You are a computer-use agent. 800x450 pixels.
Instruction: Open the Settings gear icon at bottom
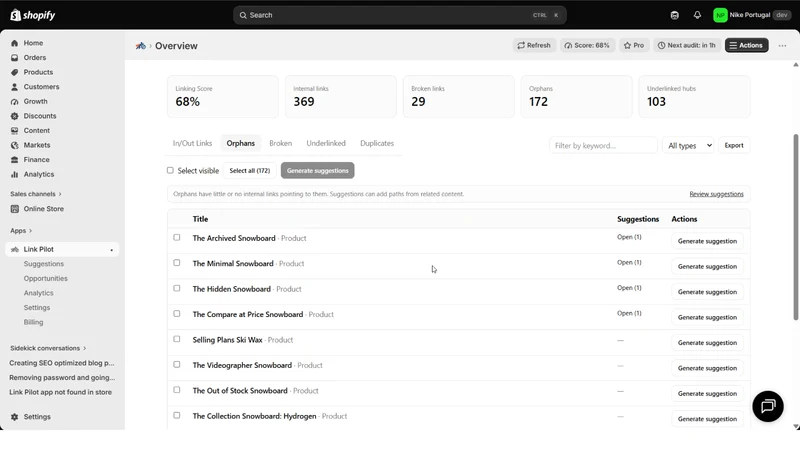[14, 417]
